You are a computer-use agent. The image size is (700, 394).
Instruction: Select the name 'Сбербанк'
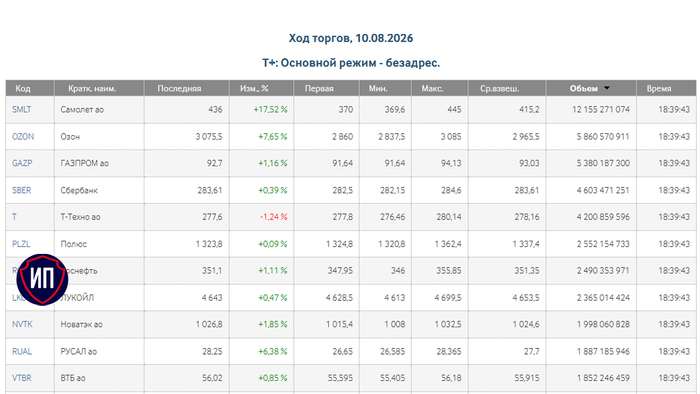pos(79,190)
